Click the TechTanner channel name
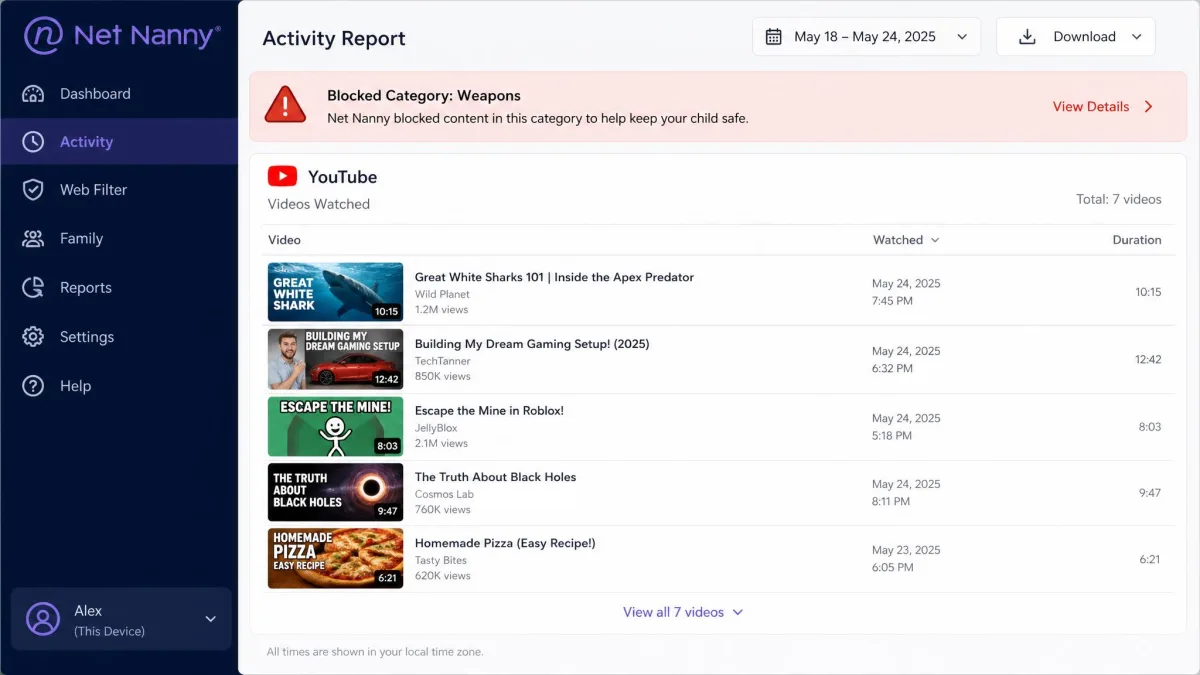1200x675 pixels. pos(442,361)
